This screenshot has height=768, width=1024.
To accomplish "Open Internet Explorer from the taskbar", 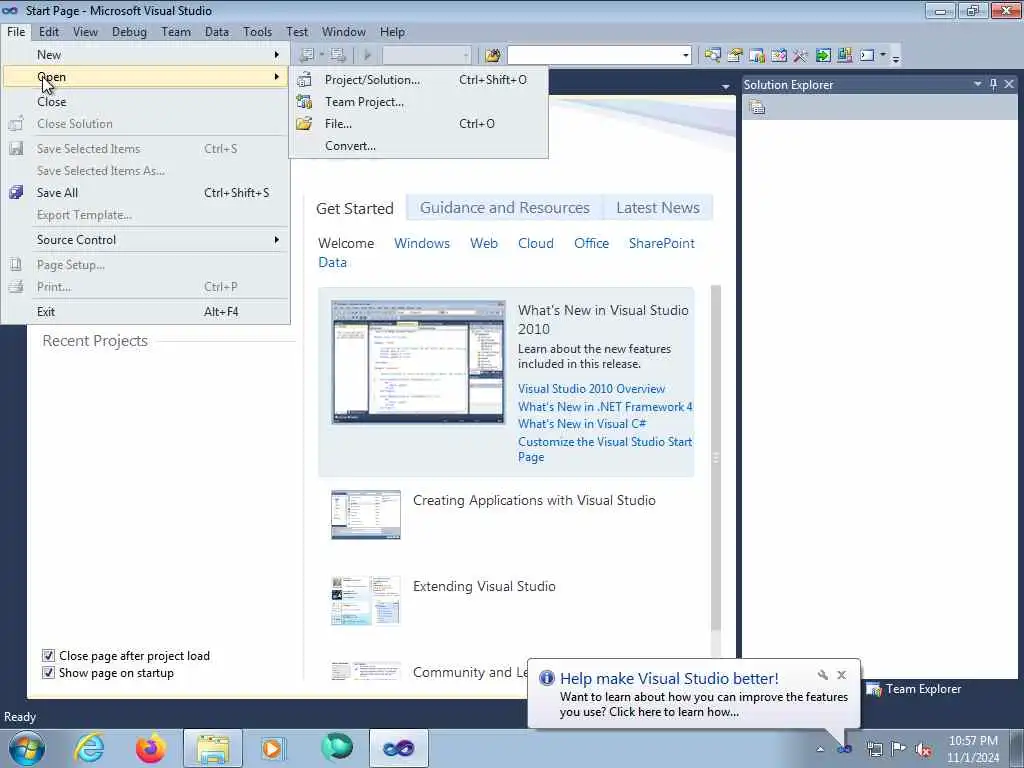I will (89, 748).
